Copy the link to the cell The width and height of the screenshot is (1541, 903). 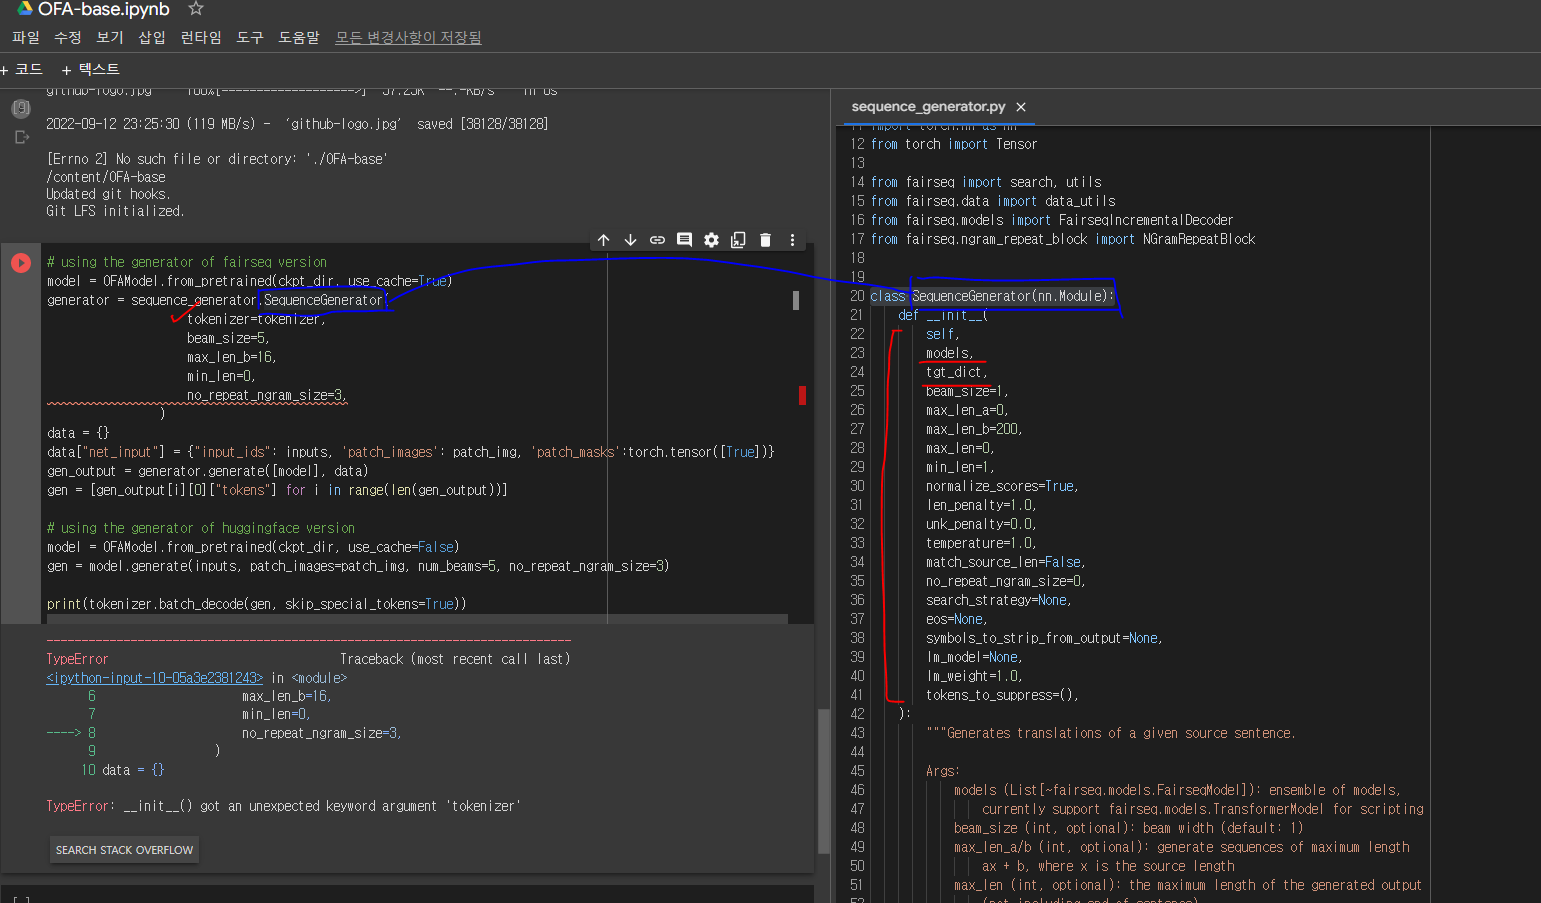pos(657,240)
